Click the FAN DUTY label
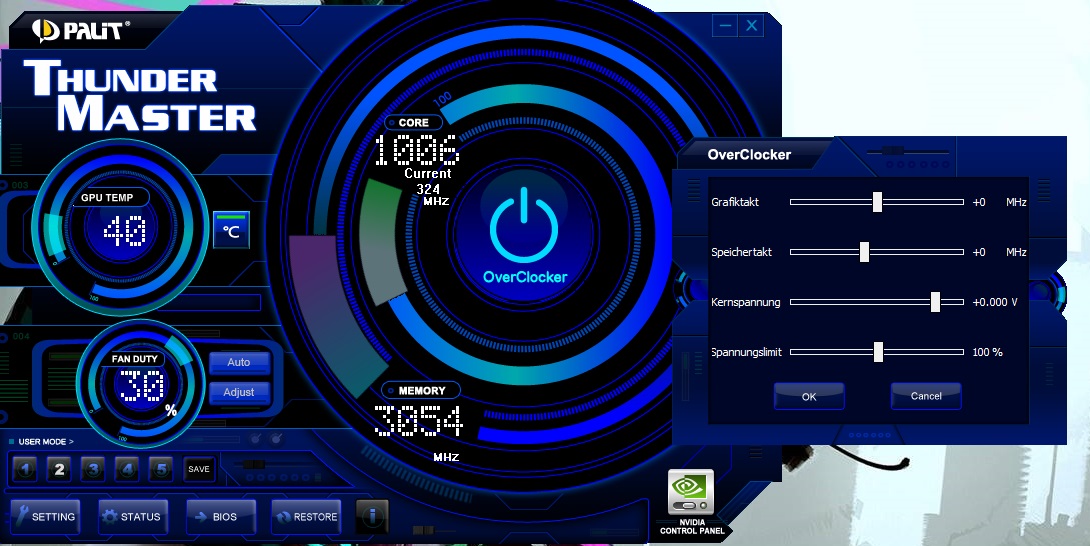1090x546 pixels. tap(134, 359)
